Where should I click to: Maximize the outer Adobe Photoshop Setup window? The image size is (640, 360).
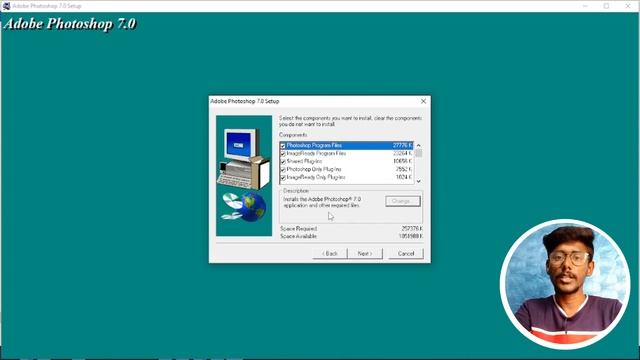click(607, 6)
